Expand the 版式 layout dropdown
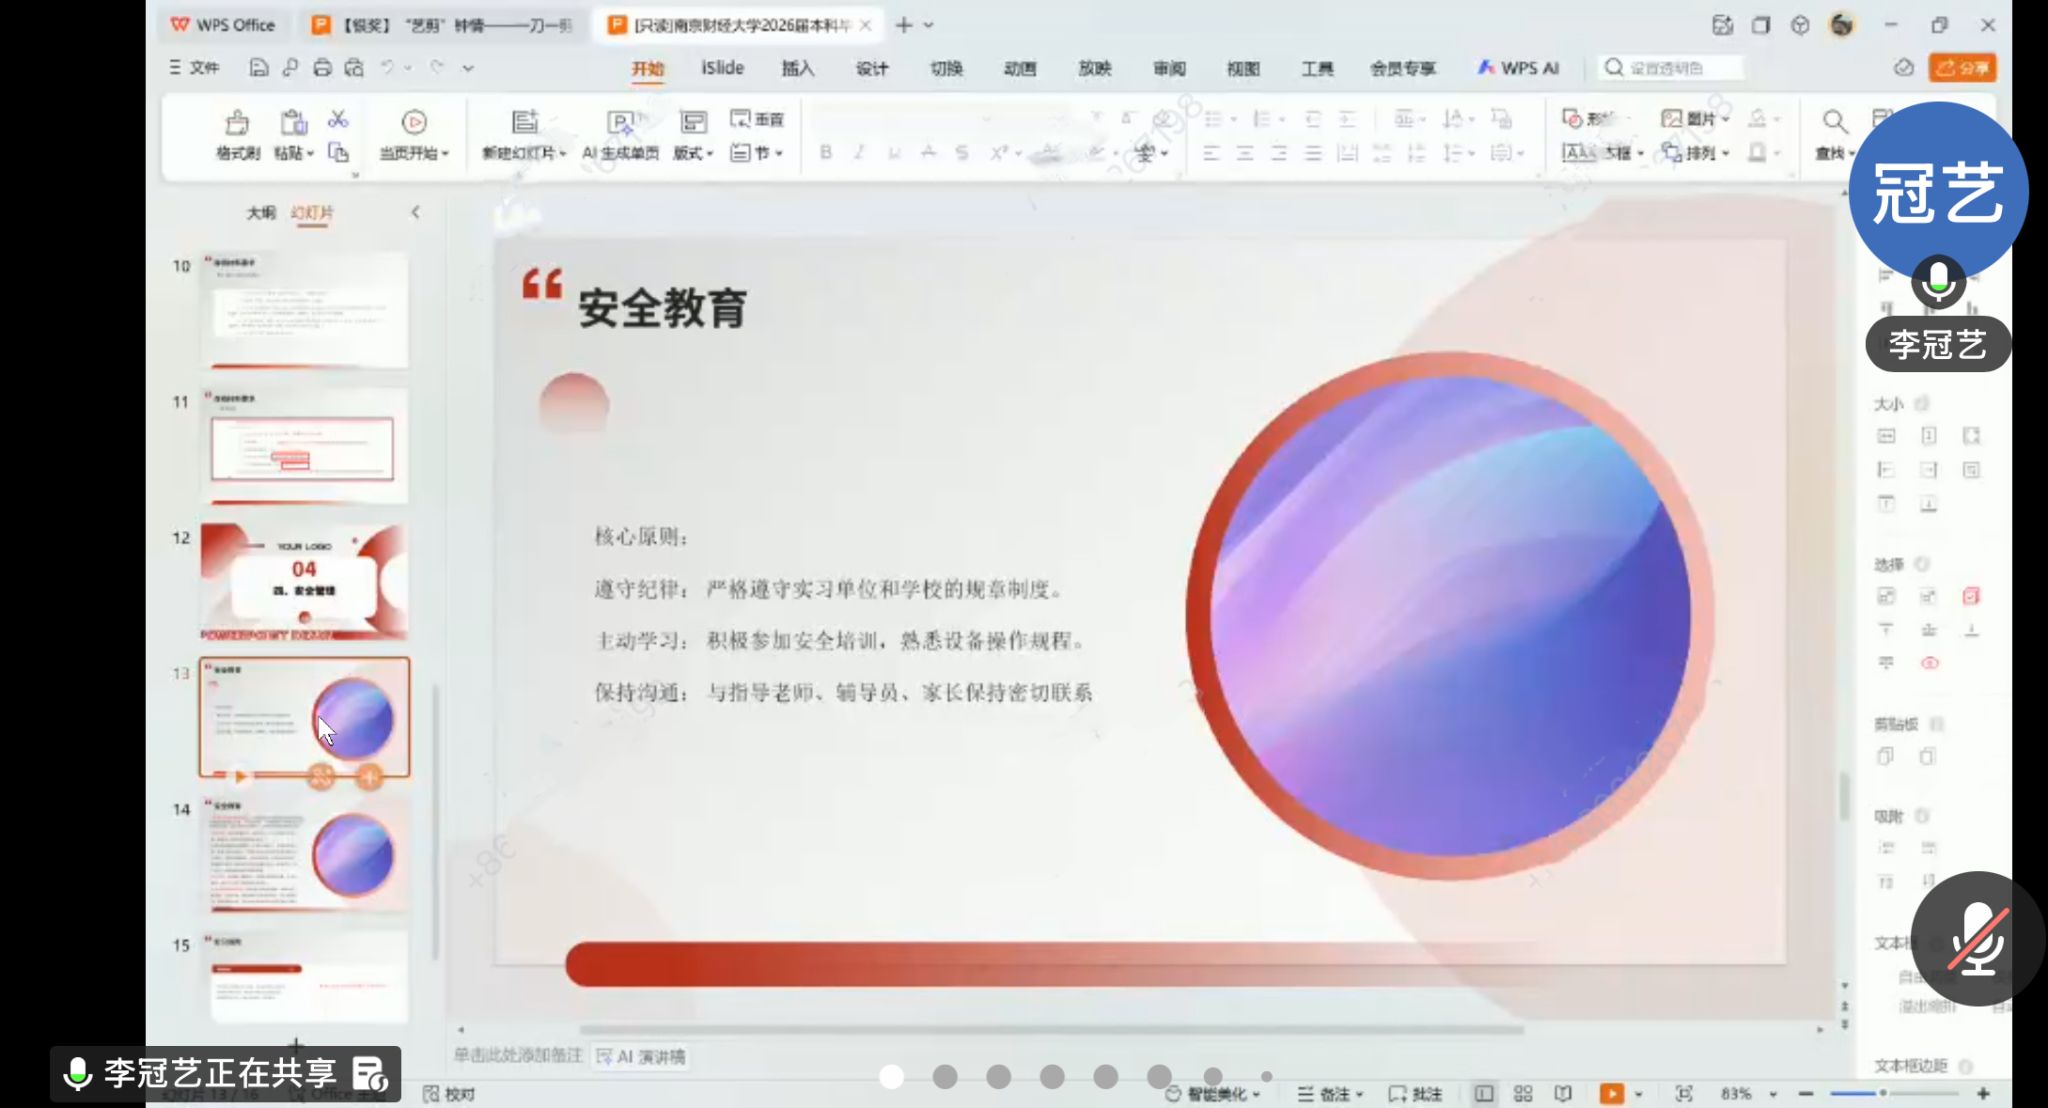Image resolution: width=2048 pixels, height=1108 pixels. click(709, 153)
